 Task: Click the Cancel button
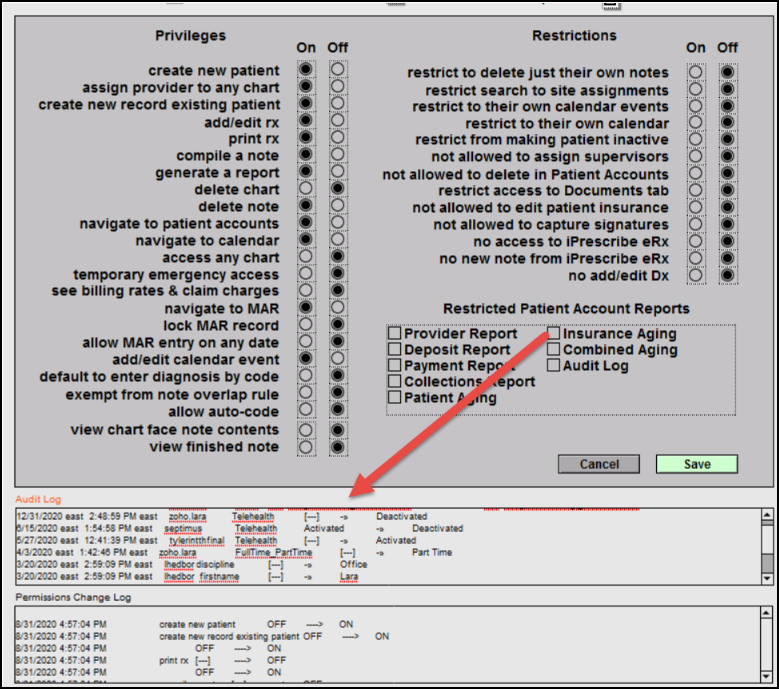tap(599, 464)
